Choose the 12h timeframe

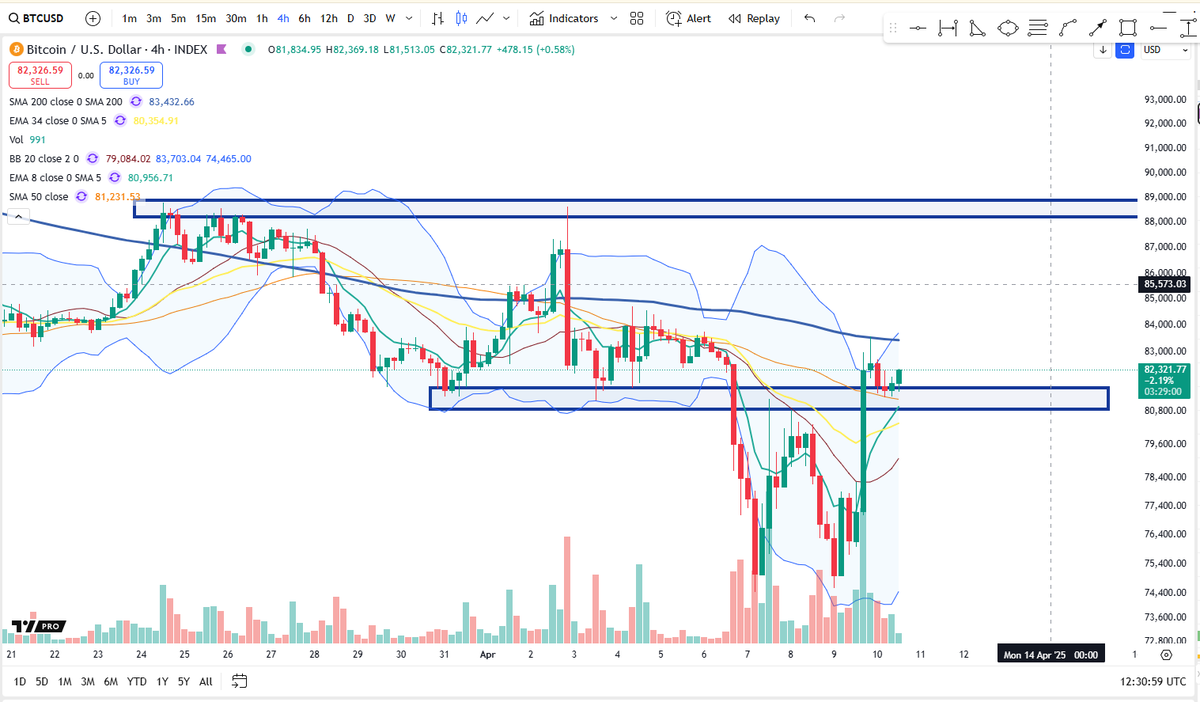[x=329, y=18]
